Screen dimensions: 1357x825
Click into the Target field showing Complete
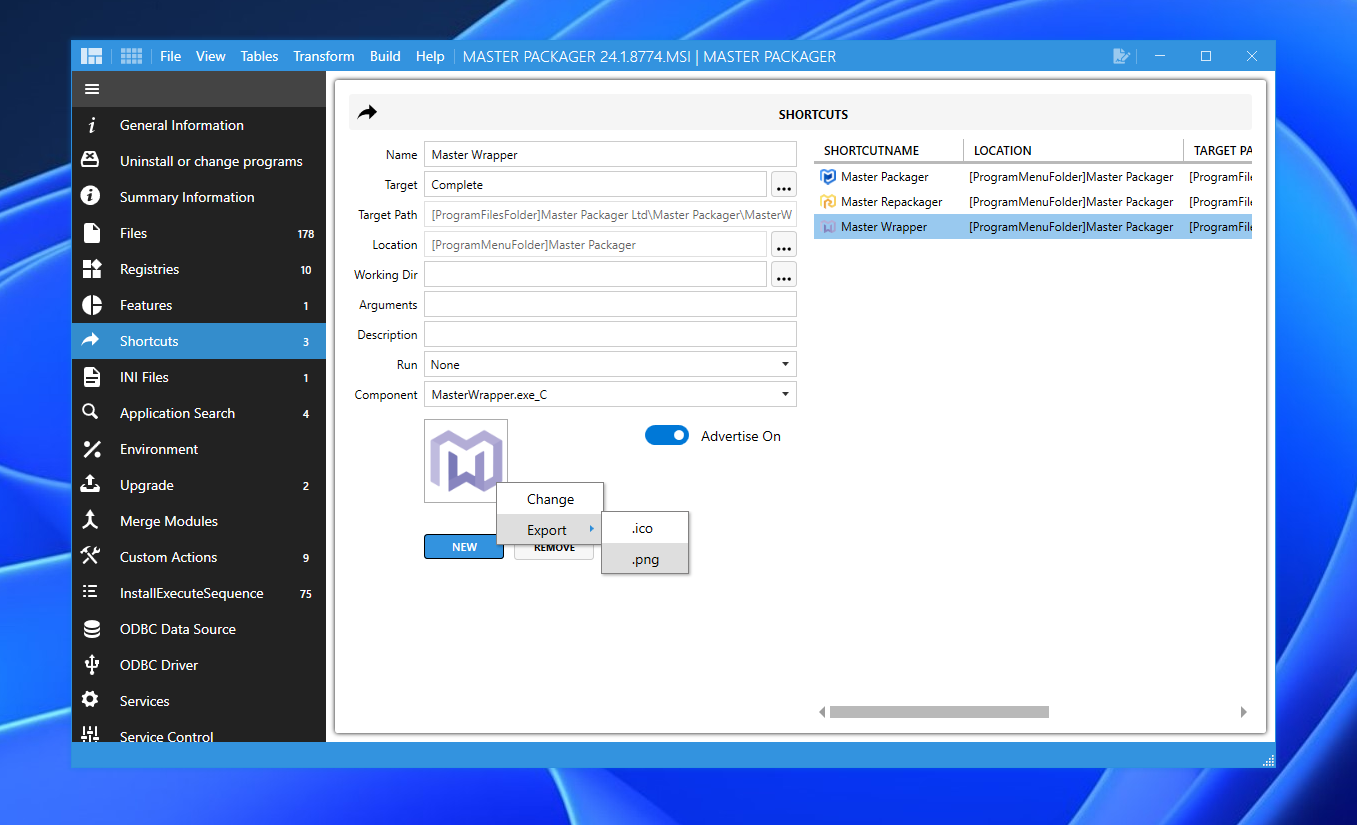(x=595, y=185)
